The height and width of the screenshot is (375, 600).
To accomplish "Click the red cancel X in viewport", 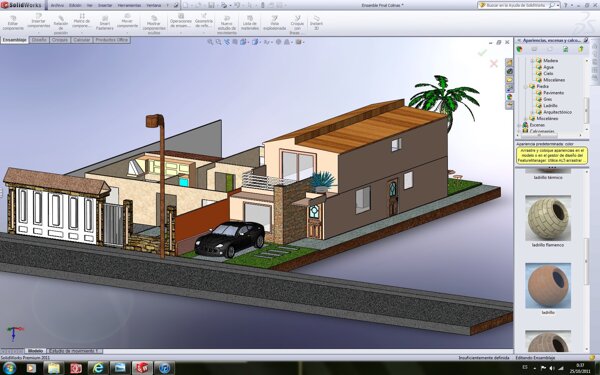I will [x=494, y=64].
